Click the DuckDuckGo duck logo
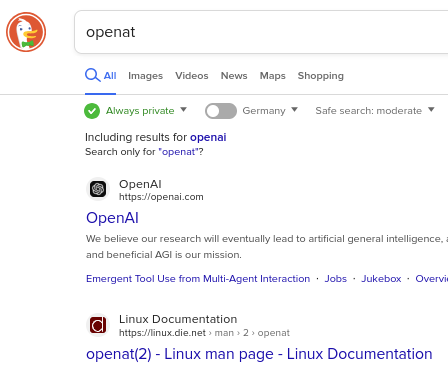The height and width of the screenshot is (366, 448). click(26, 32)
